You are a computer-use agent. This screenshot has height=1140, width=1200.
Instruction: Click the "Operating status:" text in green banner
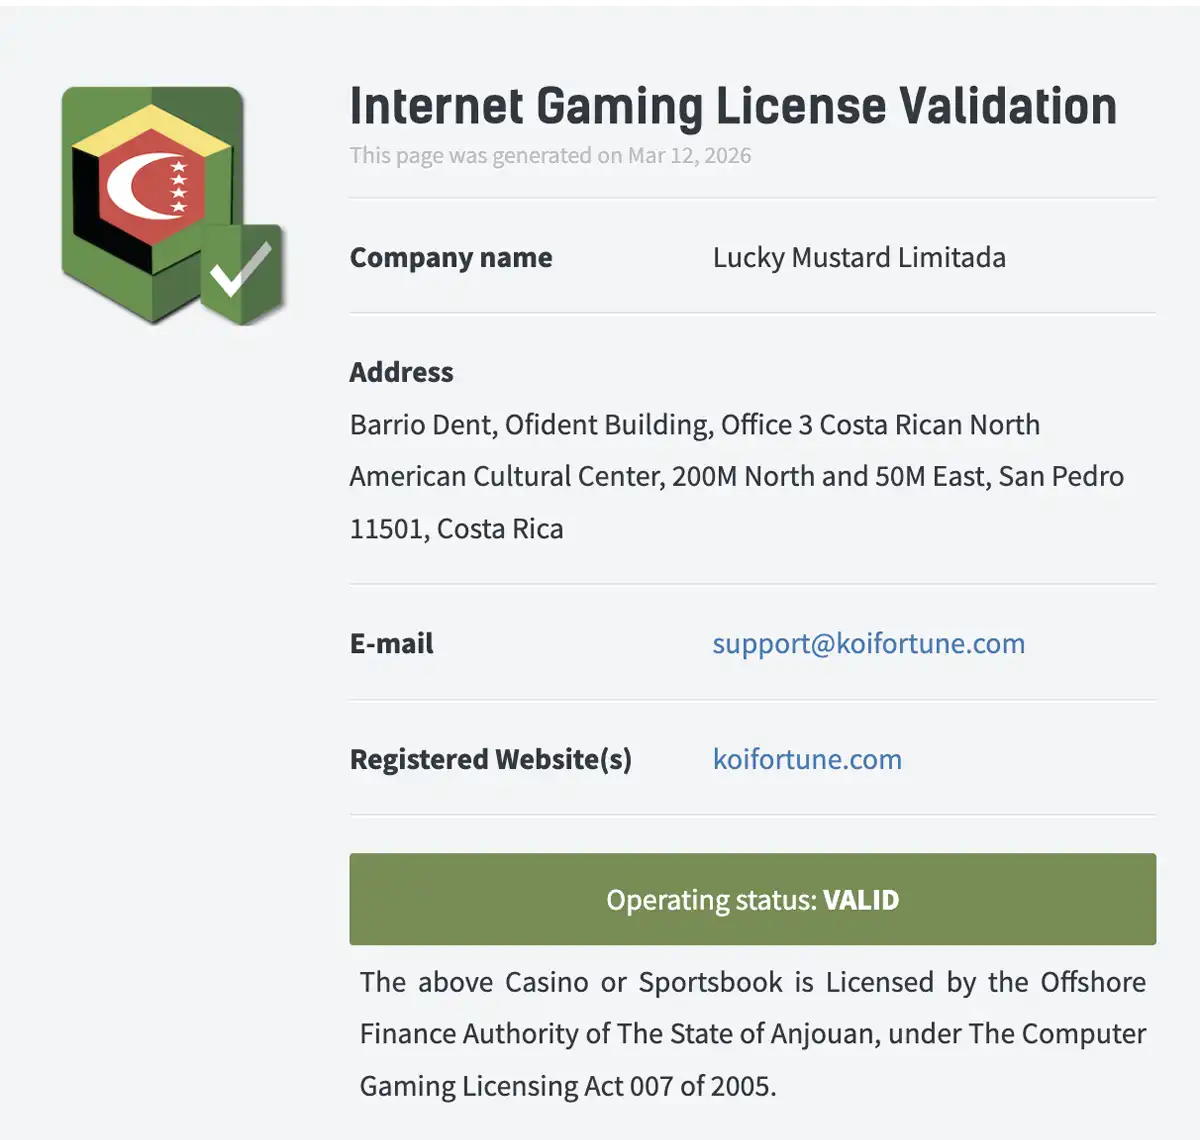point(711,900)
